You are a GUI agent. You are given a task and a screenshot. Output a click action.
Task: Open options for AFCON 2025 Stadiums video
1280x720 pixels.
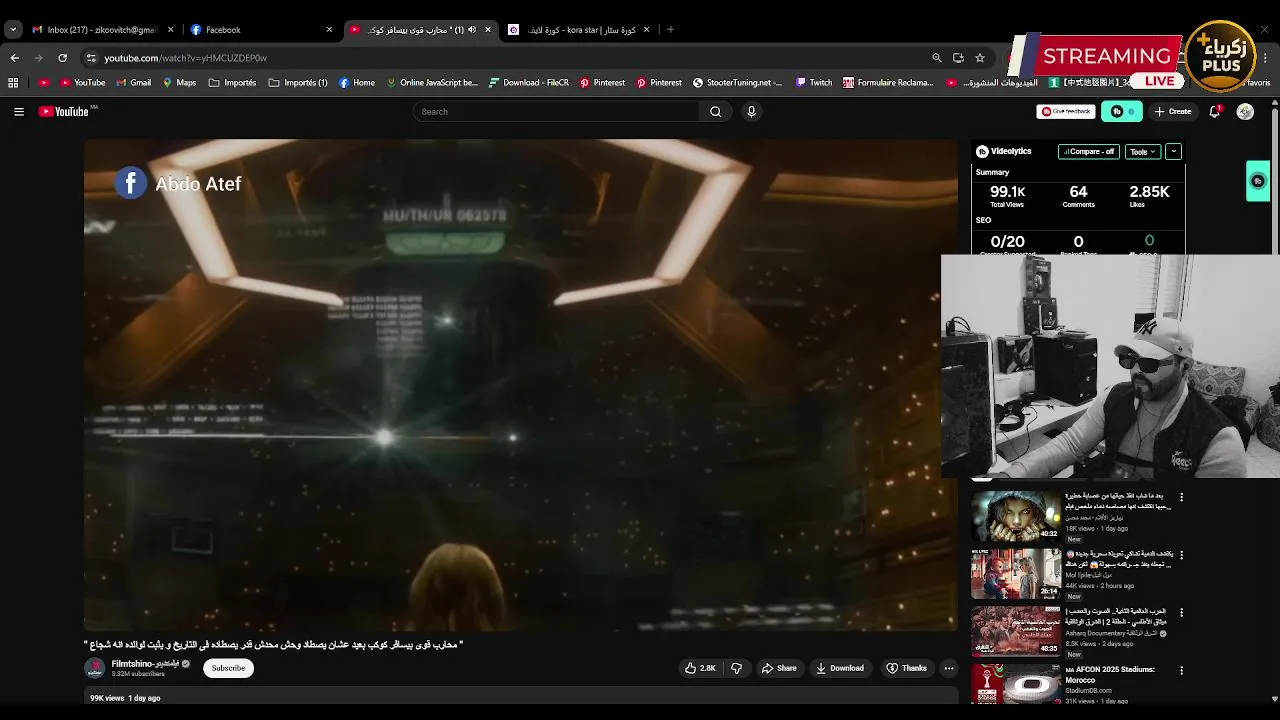(1181, 669)
